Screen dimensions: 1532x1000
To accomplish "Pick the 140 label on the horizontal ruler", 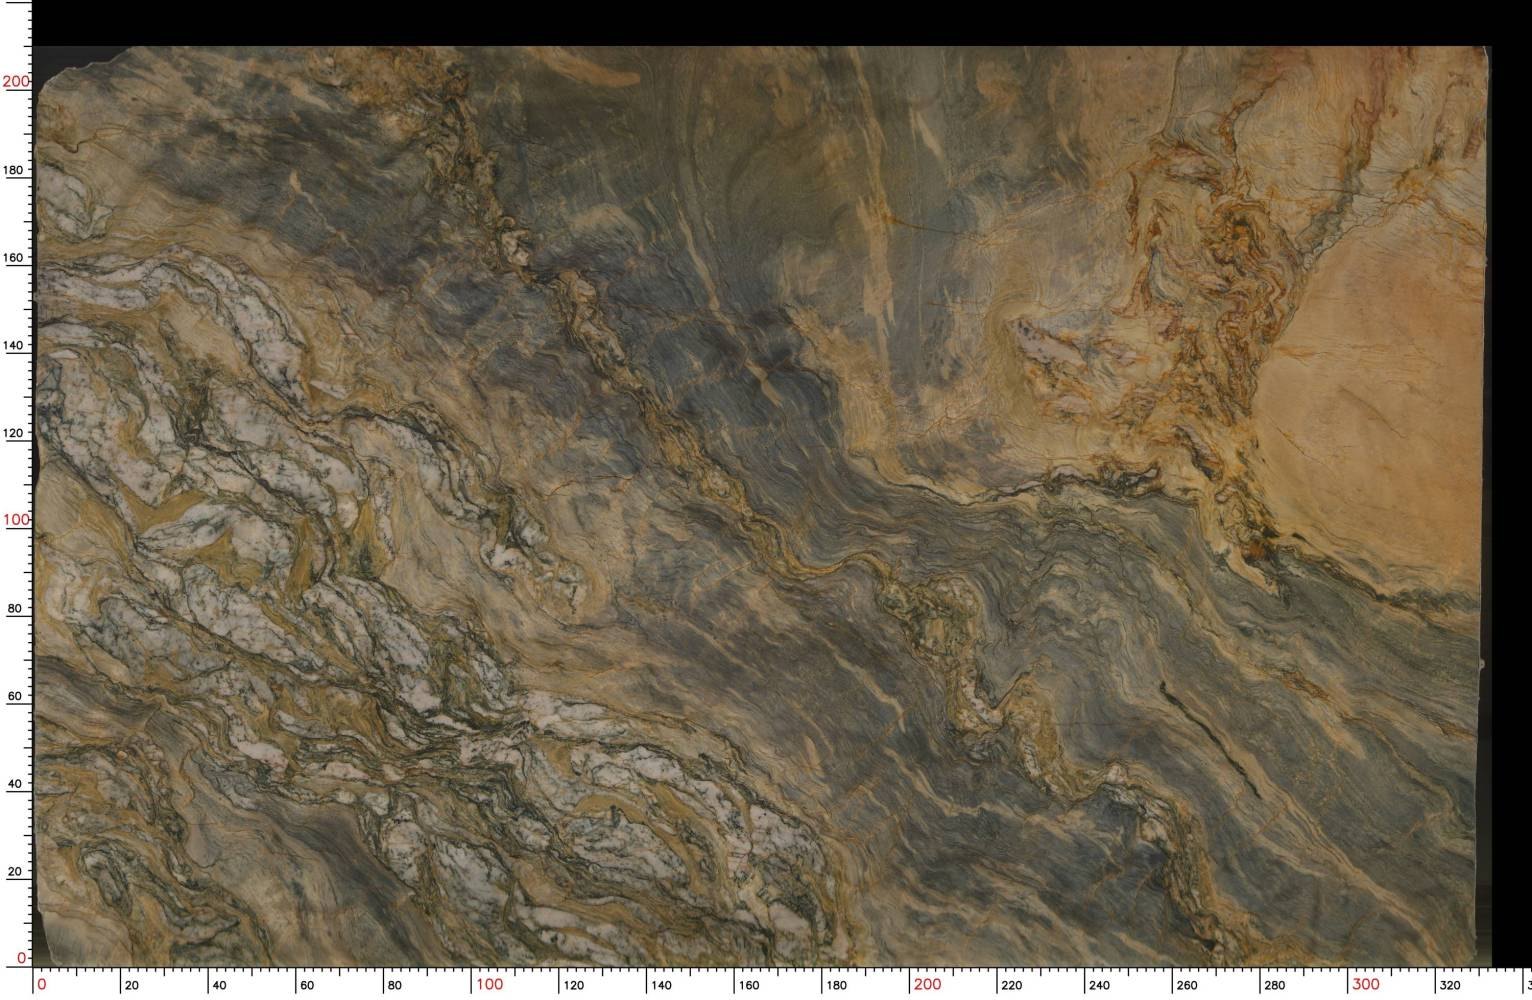I will [x=661, y=985].
